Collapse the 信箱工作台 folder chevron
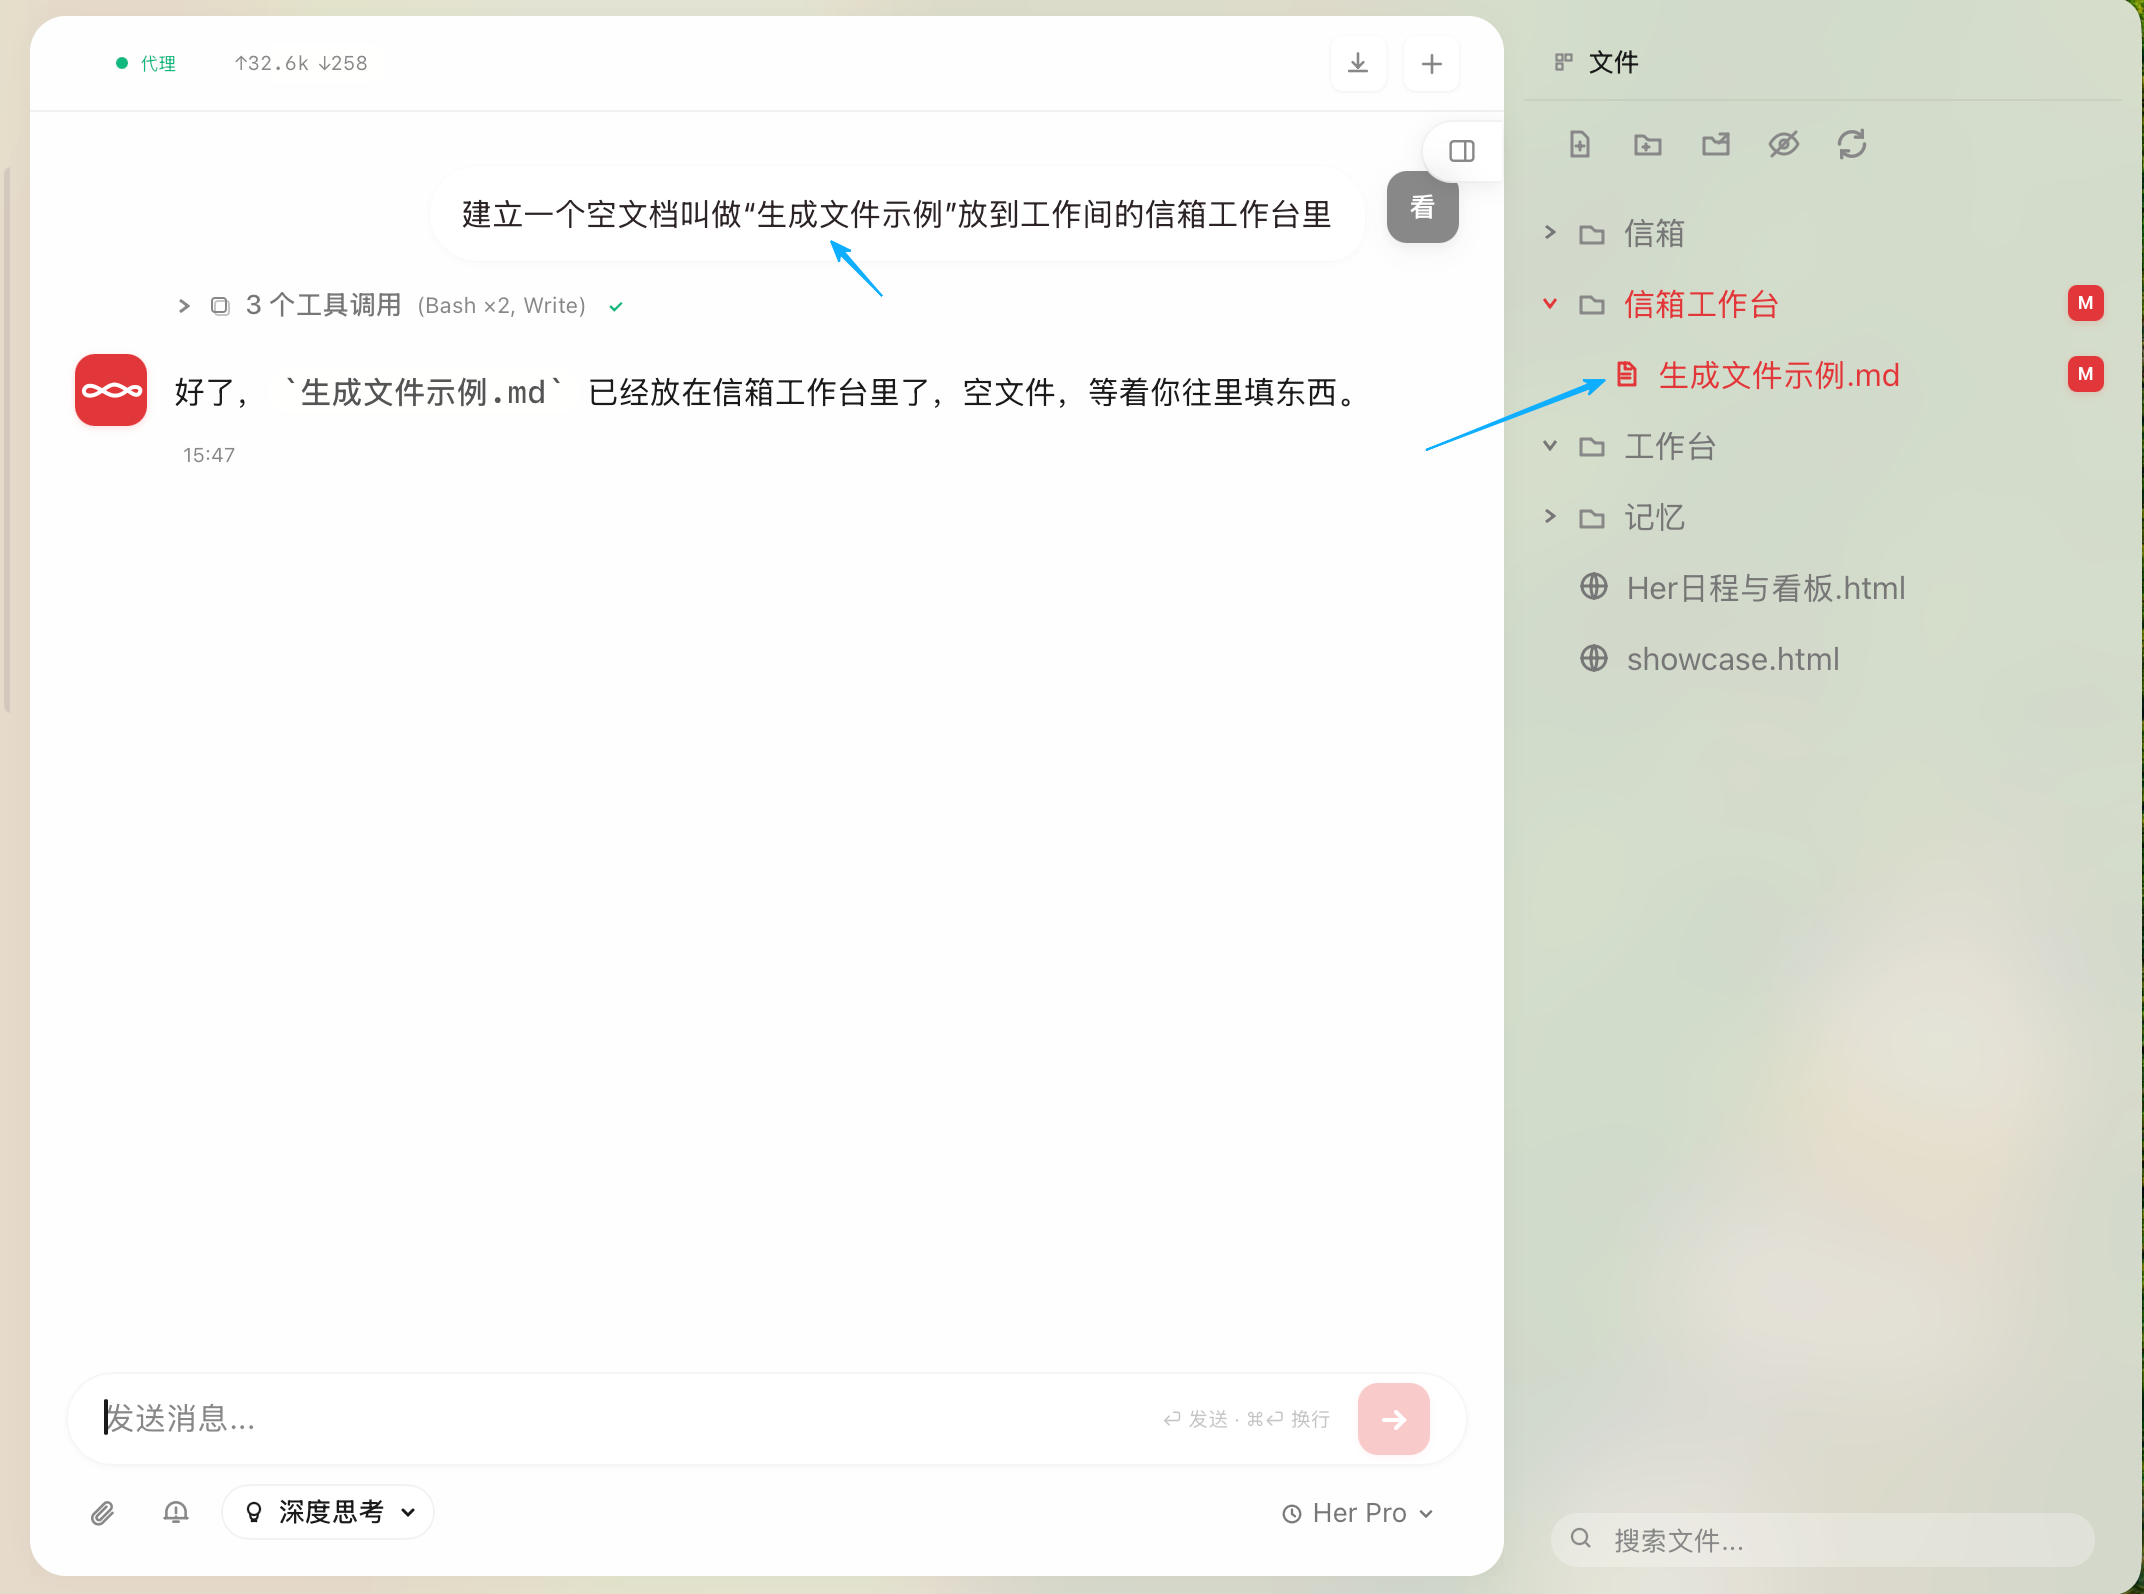The image size is (2144, 1594). (1550, 303)
